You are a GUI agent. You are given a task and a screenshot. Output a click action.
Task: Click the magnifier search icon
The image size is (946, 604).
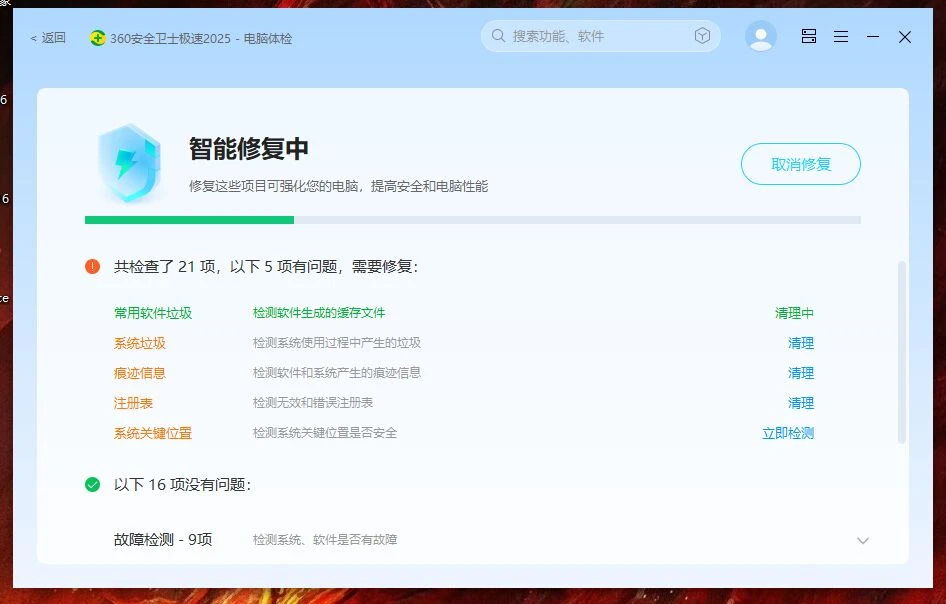point(498,36)
